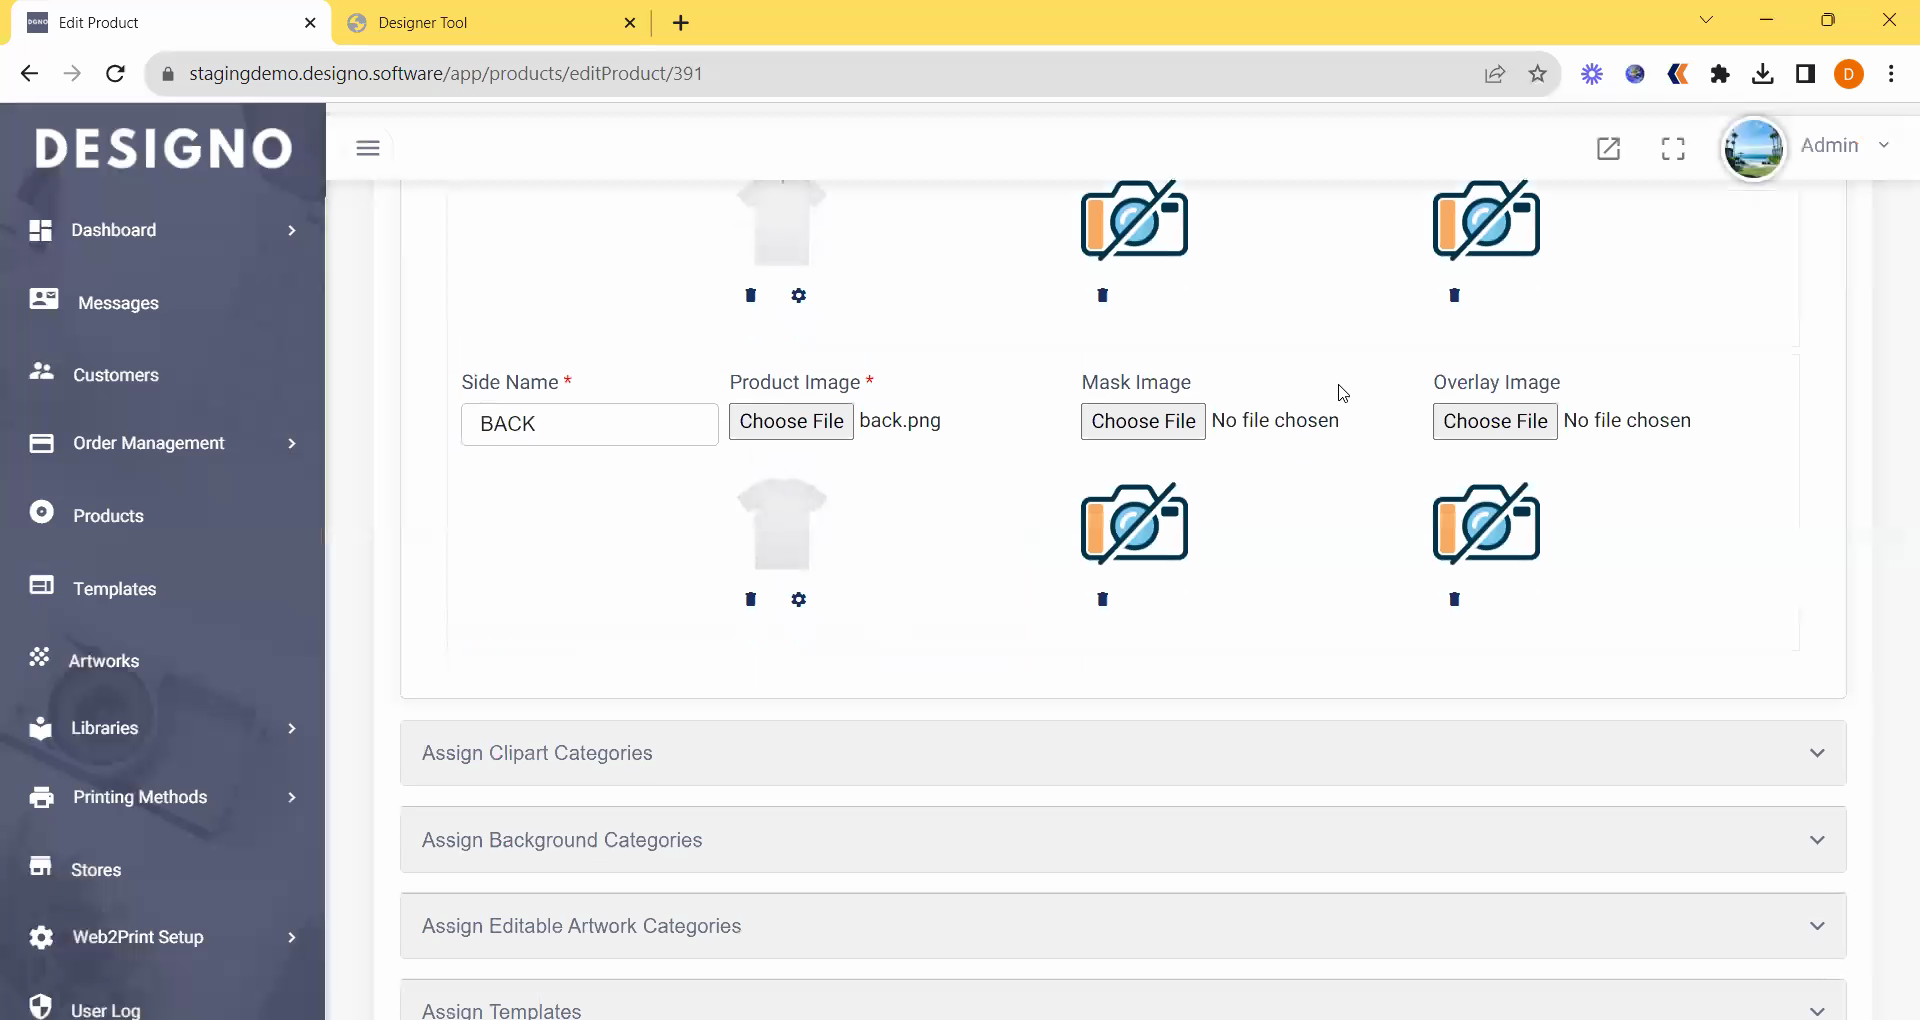Open settings gear for BACK product image
Screen dimensions: 1920x1020
point(798,599)
